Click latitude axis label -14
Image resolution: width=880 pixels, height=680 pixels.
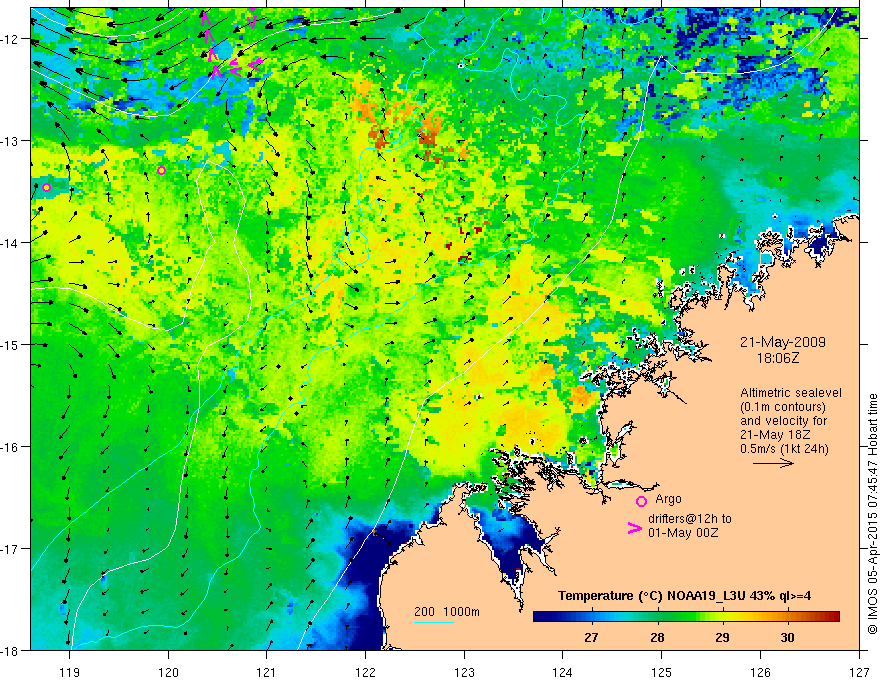[x=11, y=243]
